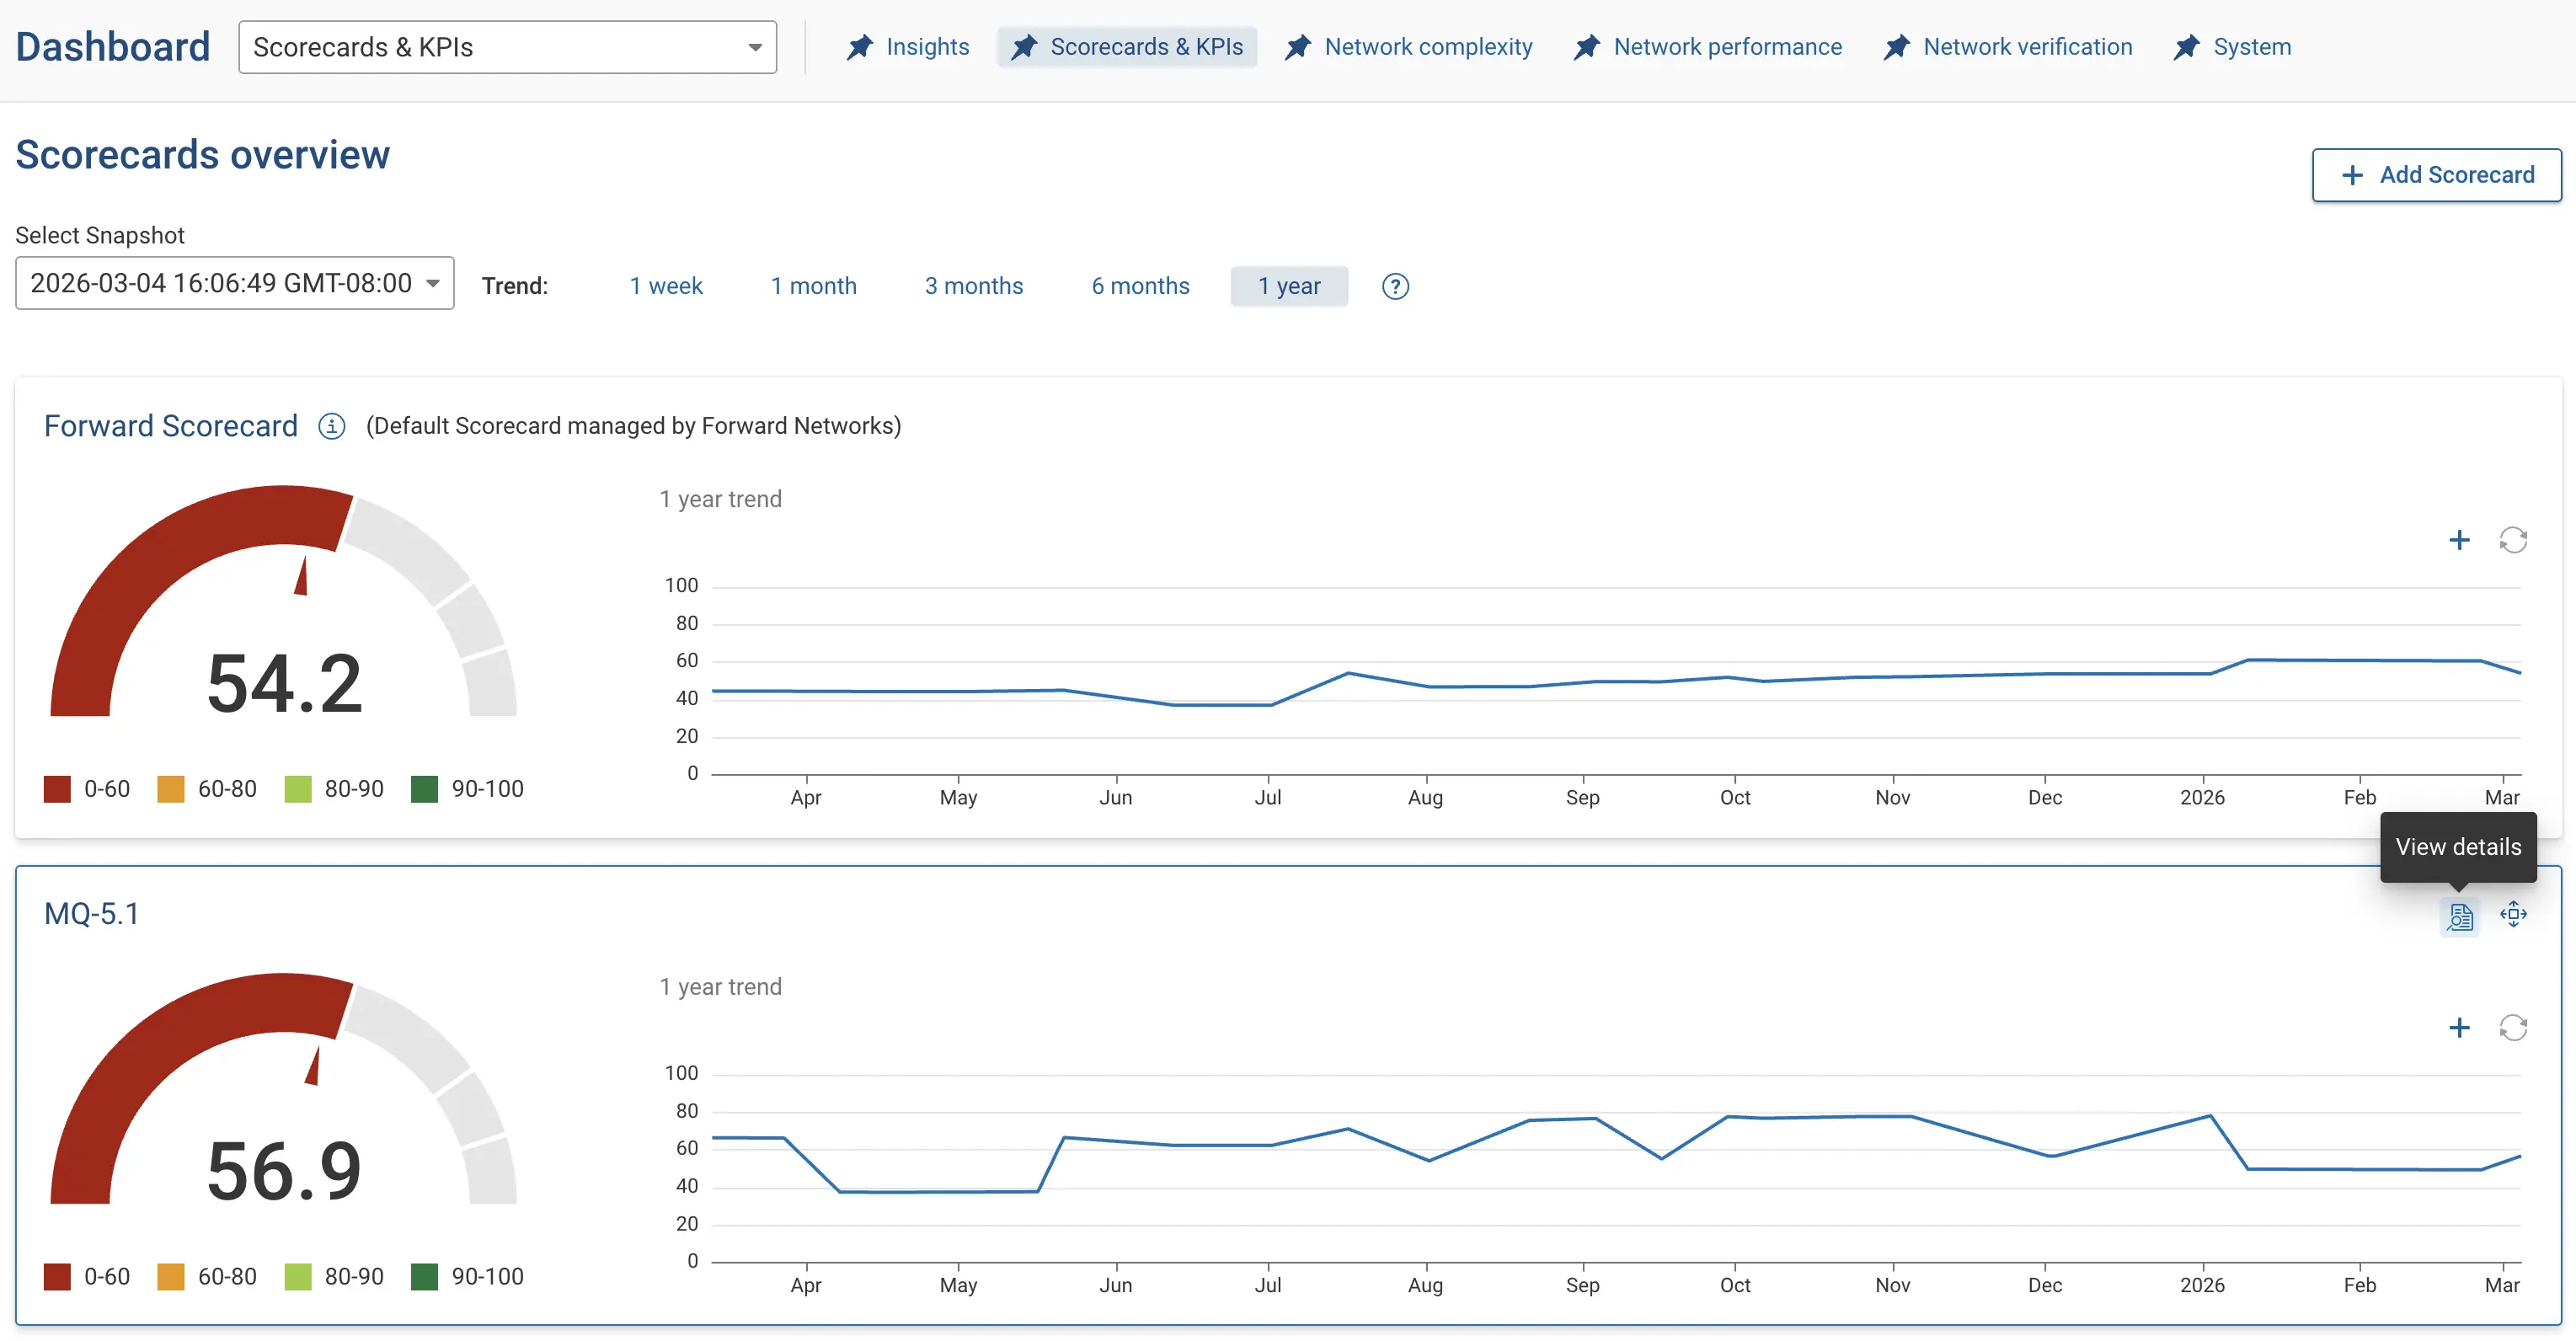Click the pin icon next to Insights
Screen dimensions: 2576x1341
[x=859, y=47]
